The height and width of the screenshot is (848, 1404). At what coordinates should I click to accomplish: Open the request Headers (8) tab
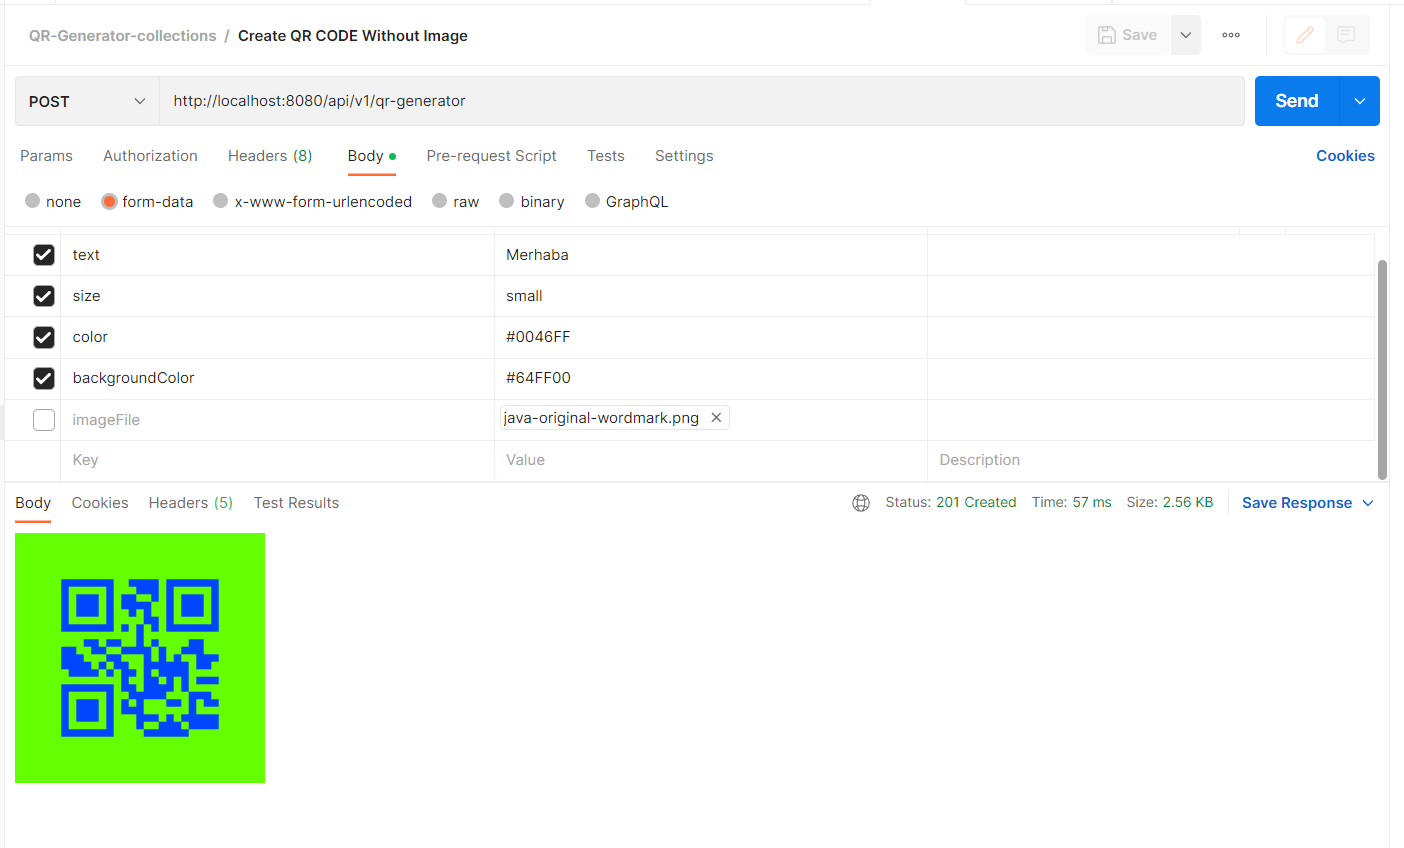(x=270, y=156)
